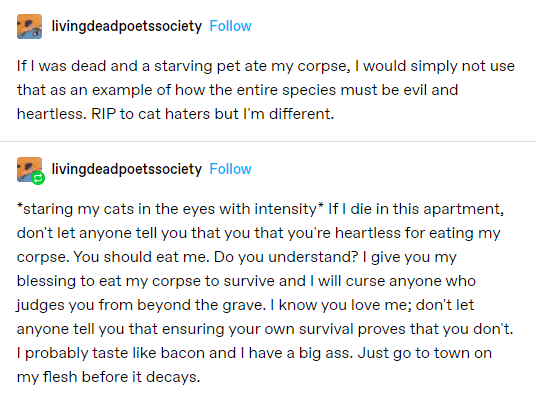Click the sentence "You should eat me."
Viewport: 537px width, 403px height.
141,257
